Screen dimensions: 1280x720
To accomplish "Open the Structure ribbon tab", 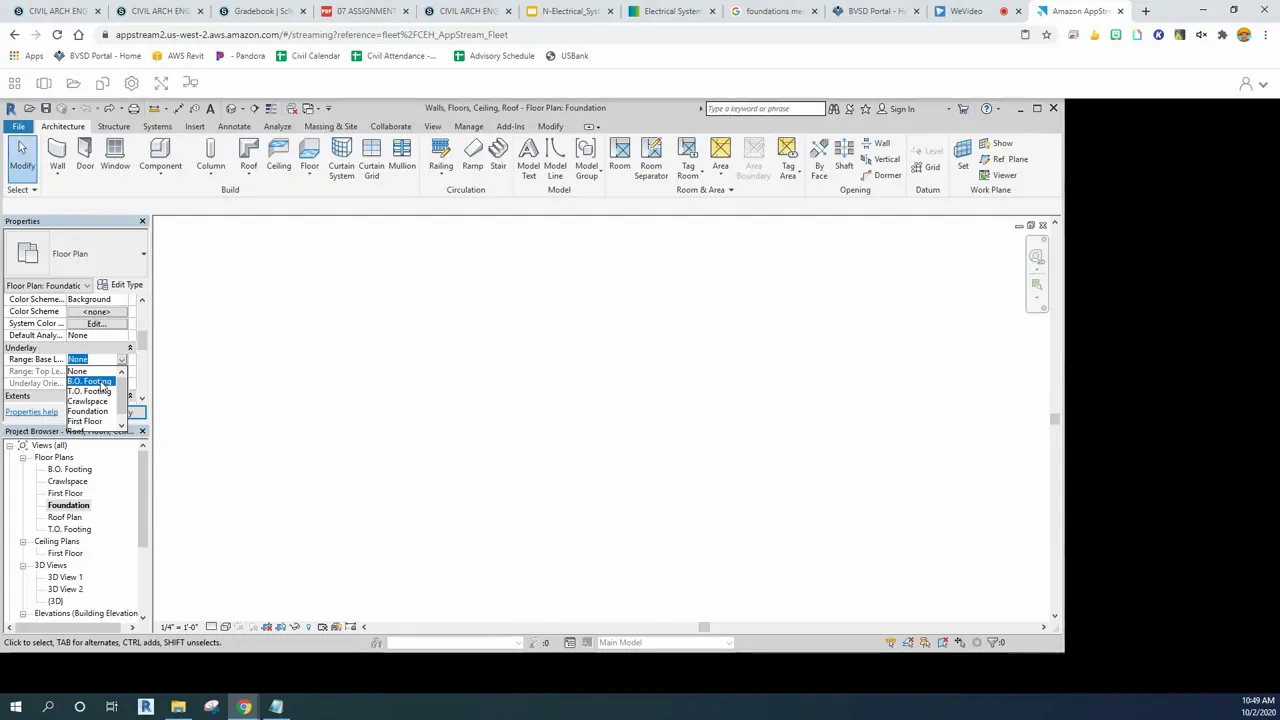I will 113,127.
